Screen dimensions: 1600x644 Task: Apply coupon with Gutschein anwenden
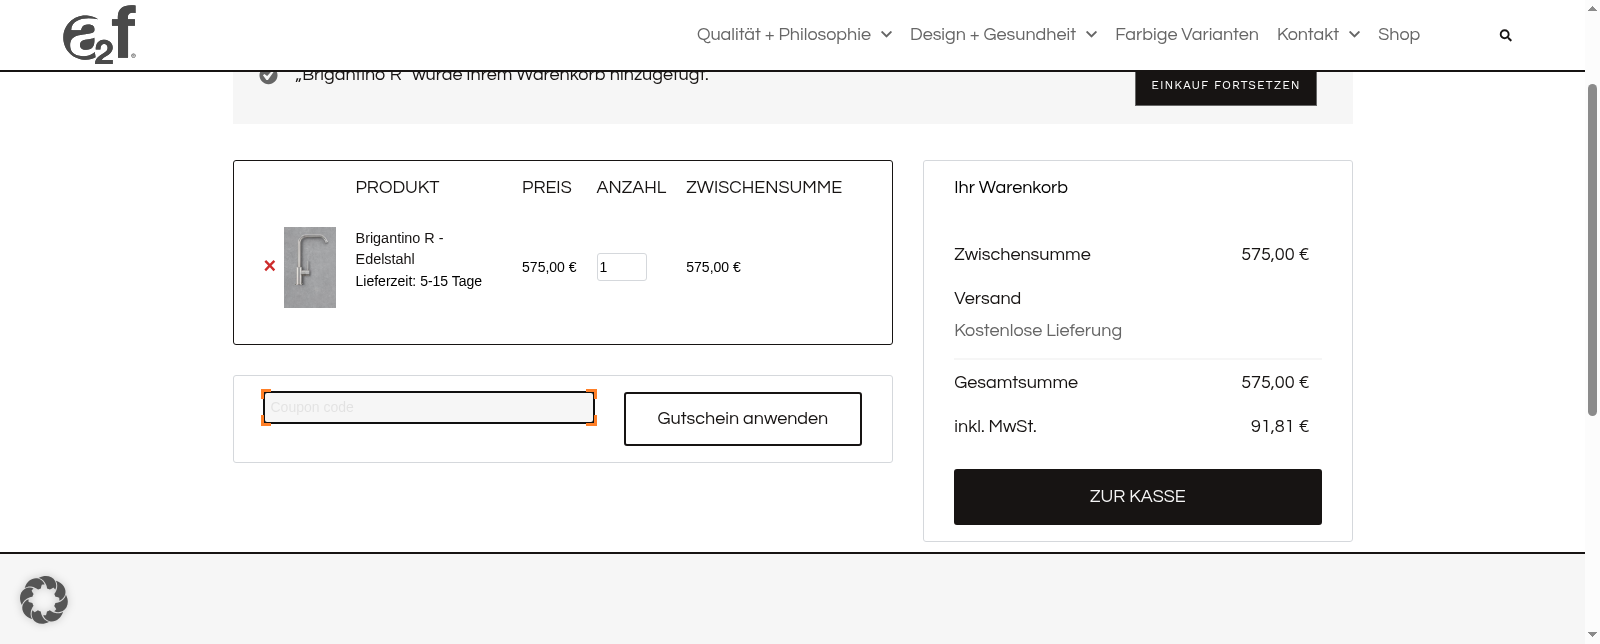click(x=743, y=419)
